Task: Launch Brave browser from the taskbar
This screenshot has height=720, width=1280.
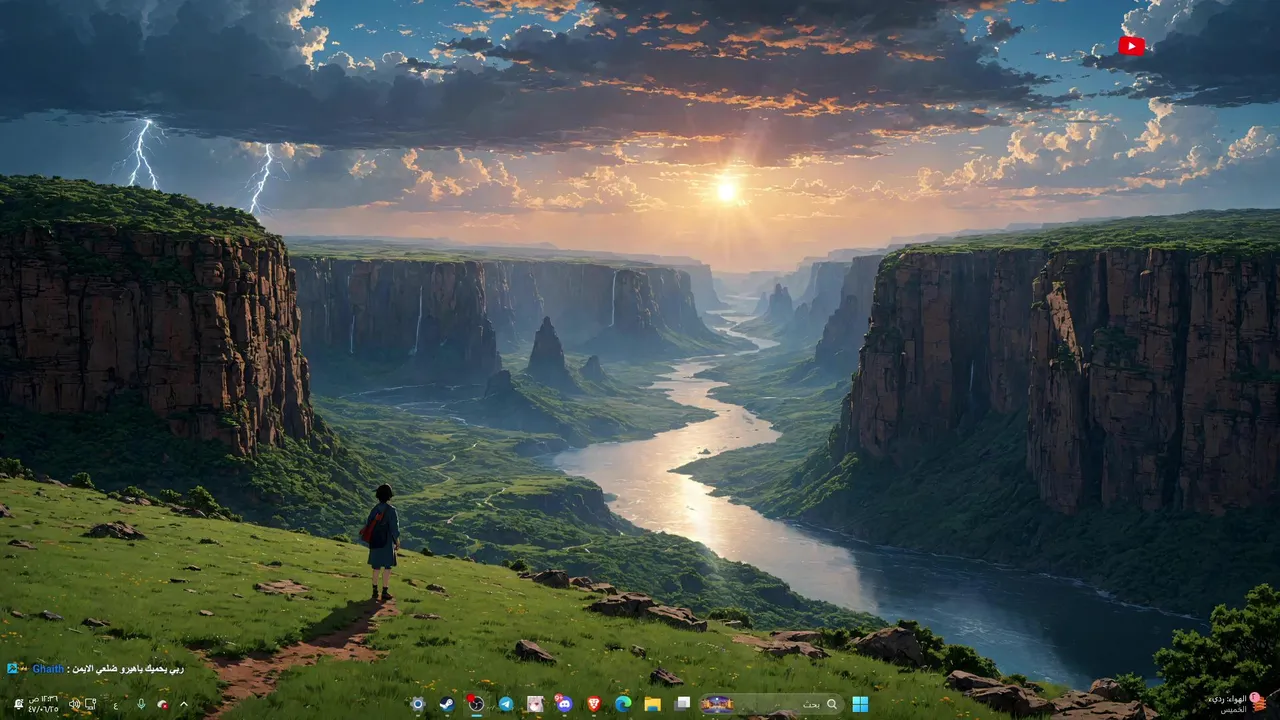Action: (594, 704)
